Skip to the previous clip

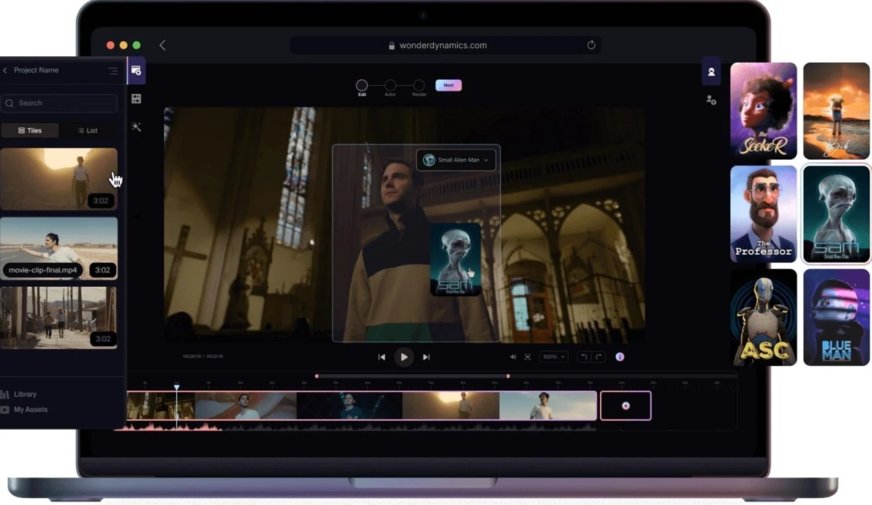tap(382, 357)
